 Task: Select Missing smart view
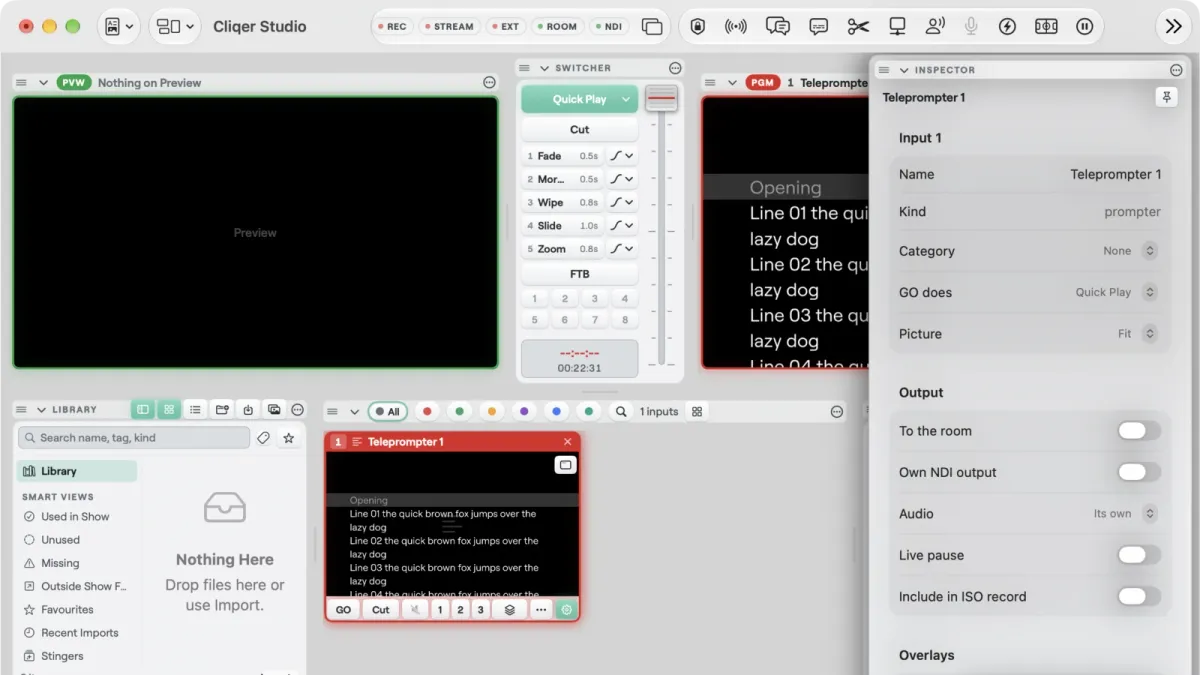click(60, 563)
